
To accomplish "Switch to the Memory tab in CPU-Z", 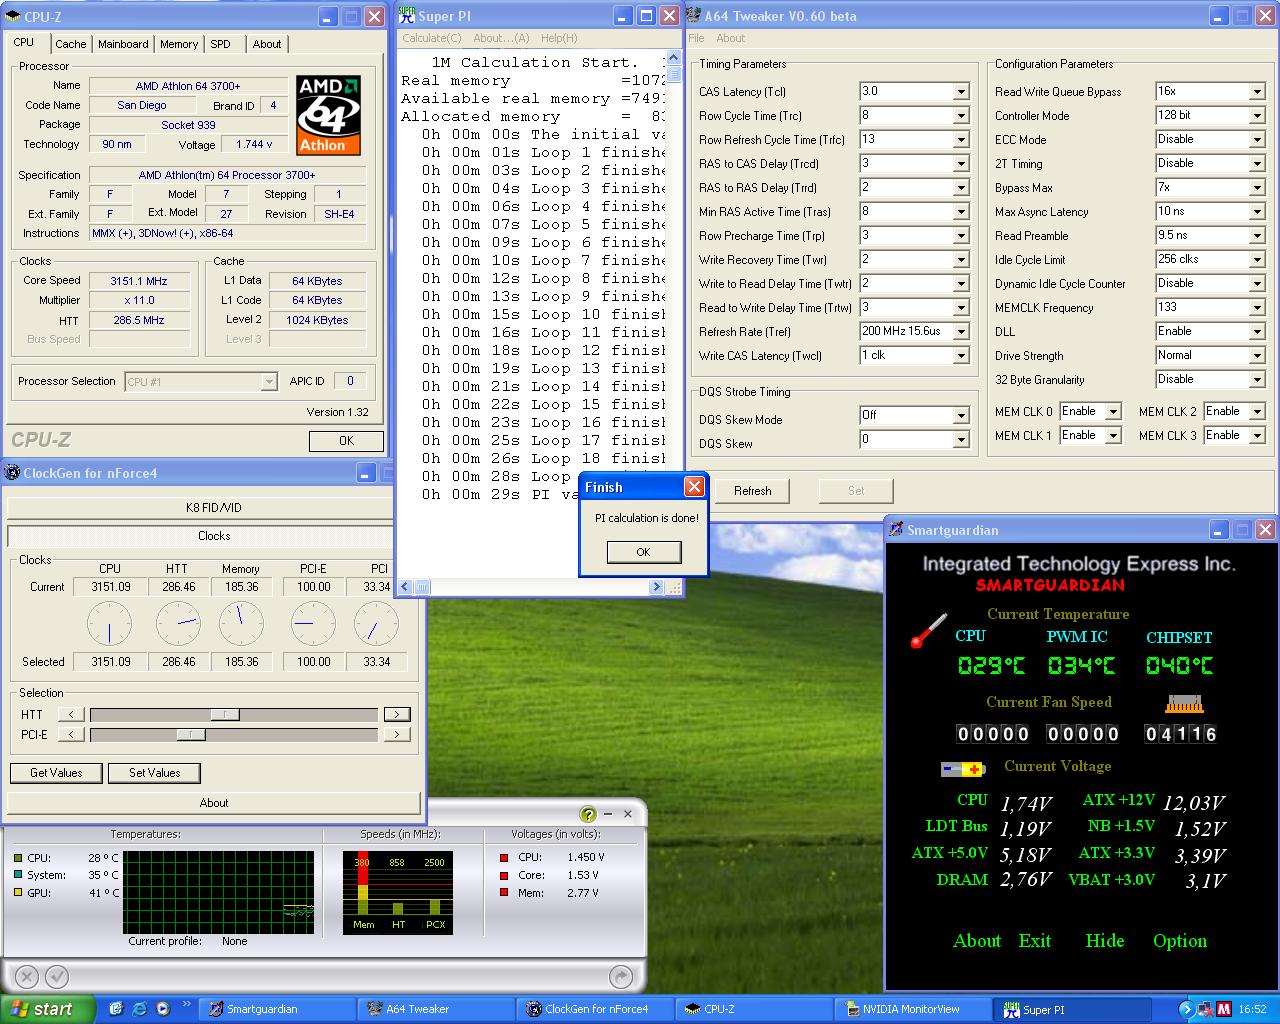I will click(x=179, y=44).
